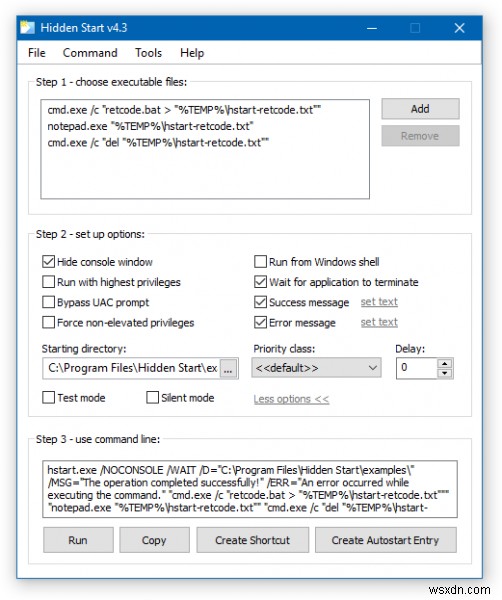Select the retcode.bat cmd.exe list entry
This screenshot has height=600, width=502.
pyautogui.click(x=184, y=110)
